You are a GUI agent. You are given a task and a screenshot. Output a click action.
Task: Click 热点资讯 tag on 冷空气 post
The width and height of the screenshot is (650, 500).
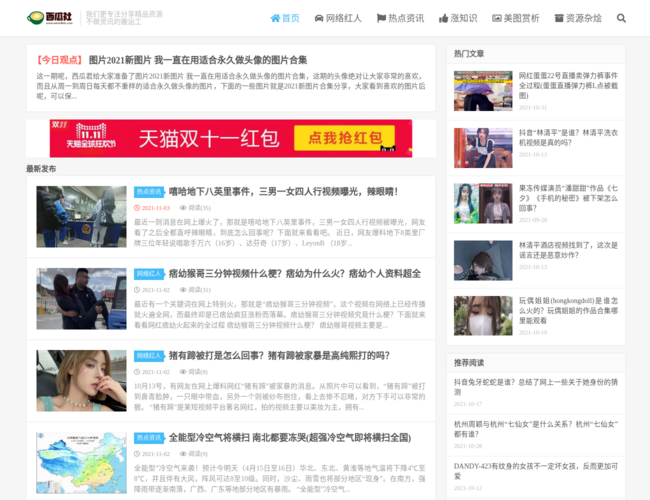click(x=149, y=438)
